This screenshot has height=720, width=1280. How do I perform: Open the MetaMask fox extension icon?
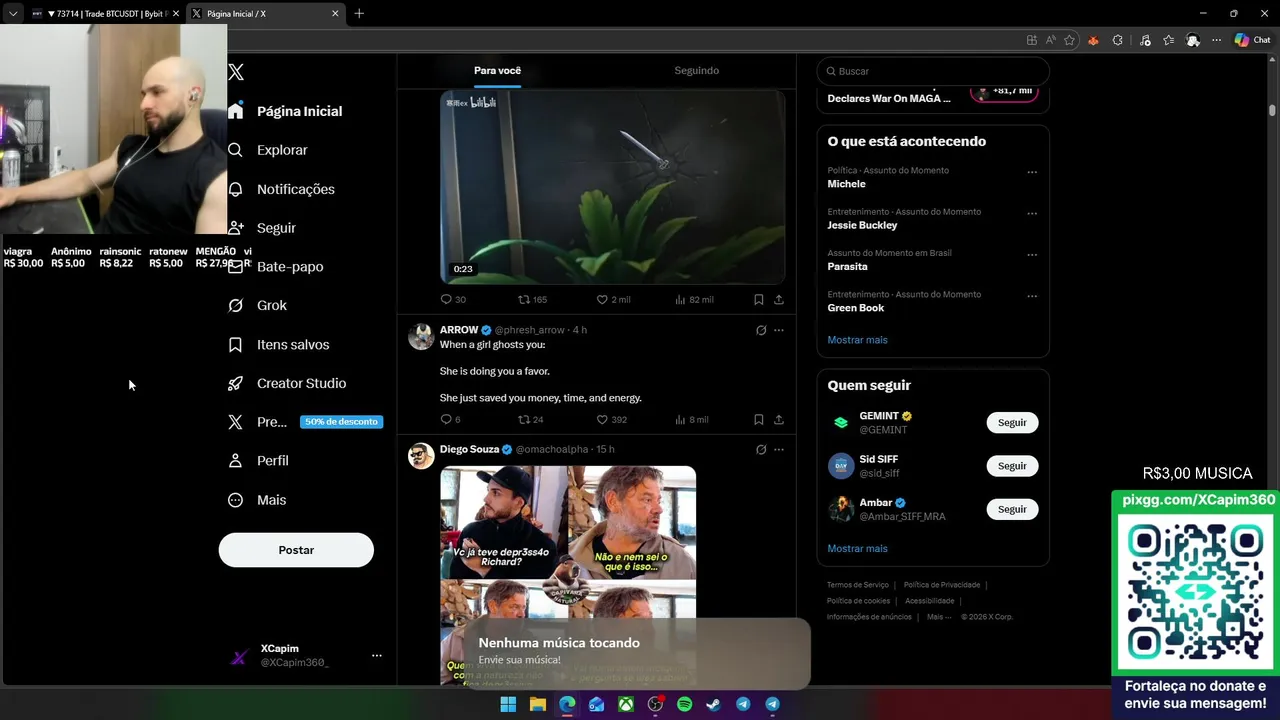pos(1093,40)
